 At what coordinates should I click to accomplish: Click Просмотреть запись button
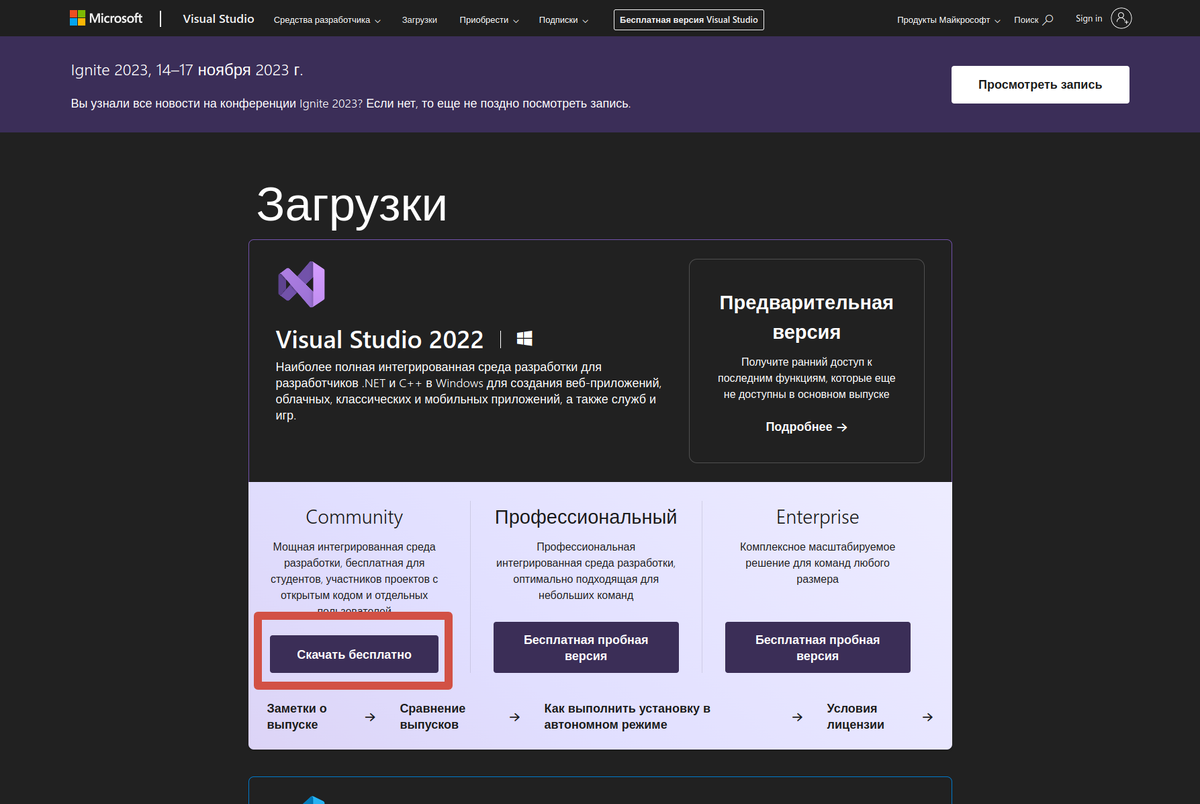pyautogui.click(x=1040, y=85)
